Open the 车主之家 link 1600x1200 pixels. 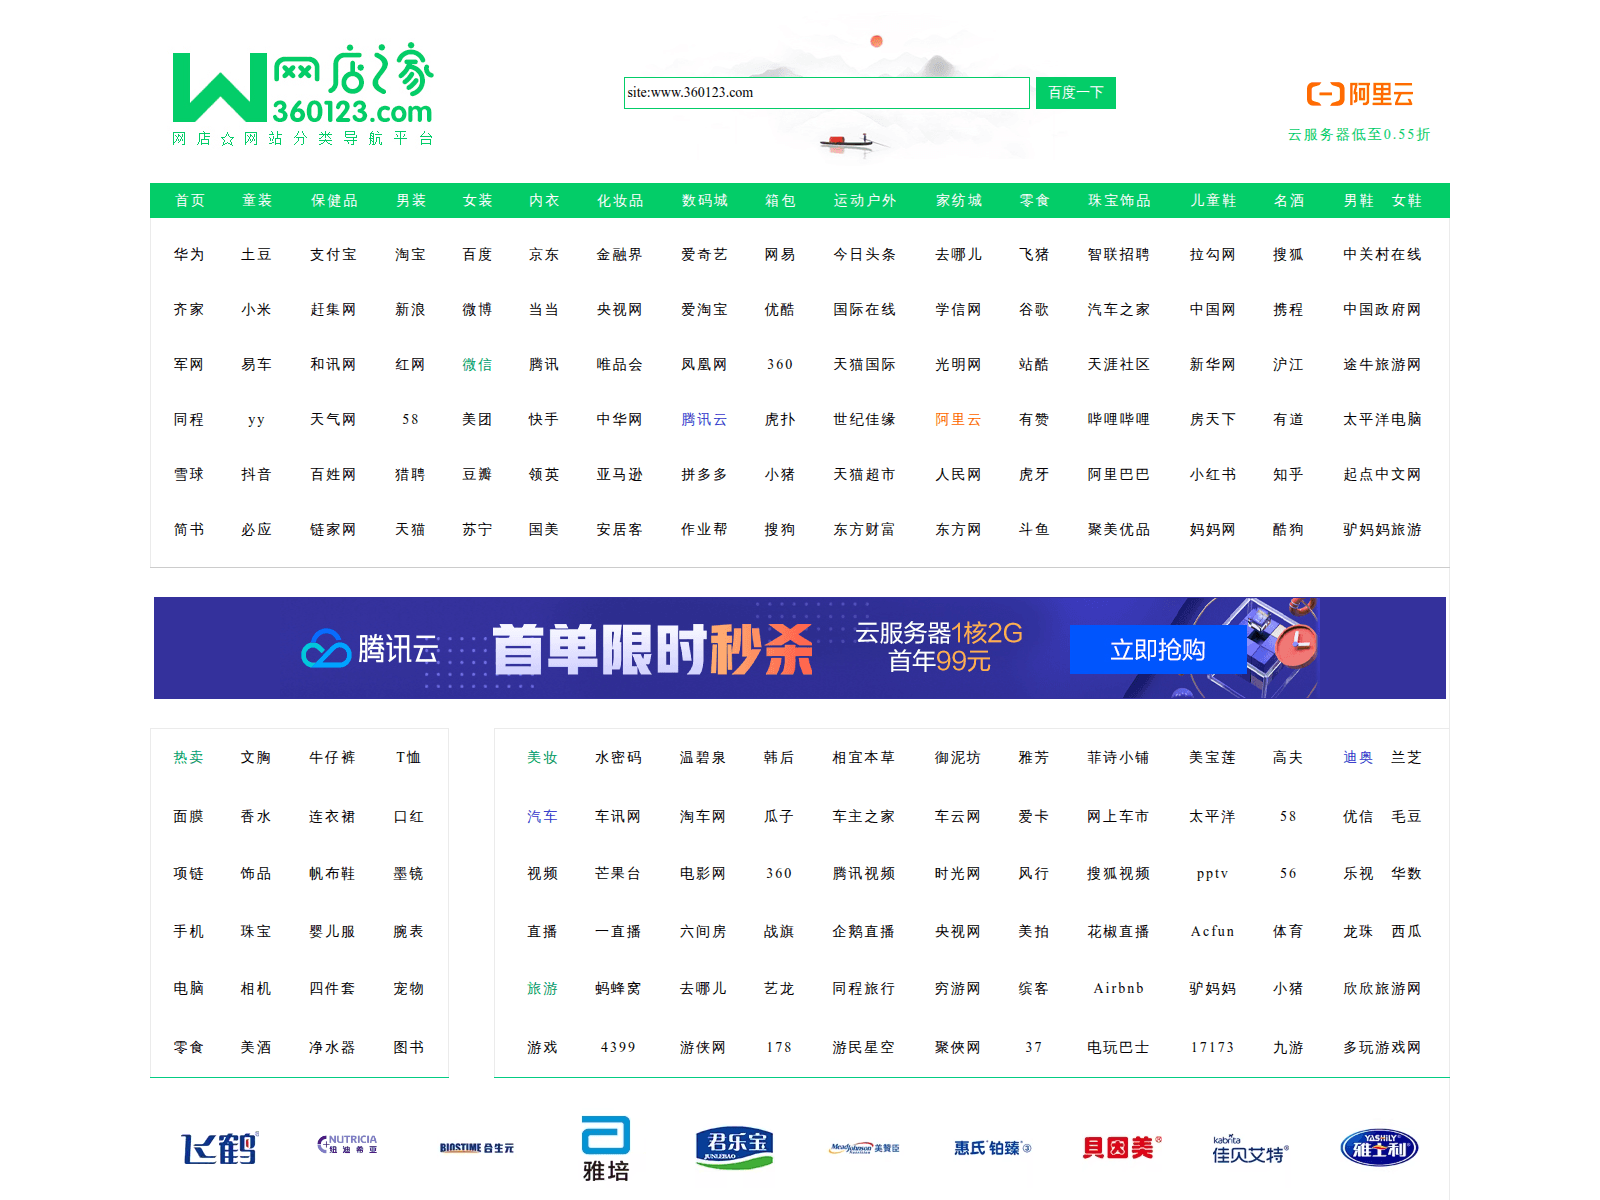[x=863, y=816]
